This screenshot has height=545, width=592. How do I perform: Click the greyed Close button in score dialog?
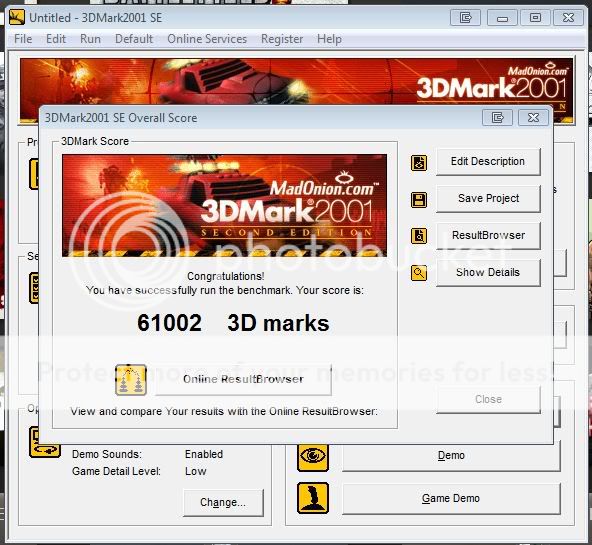point(488,399)
